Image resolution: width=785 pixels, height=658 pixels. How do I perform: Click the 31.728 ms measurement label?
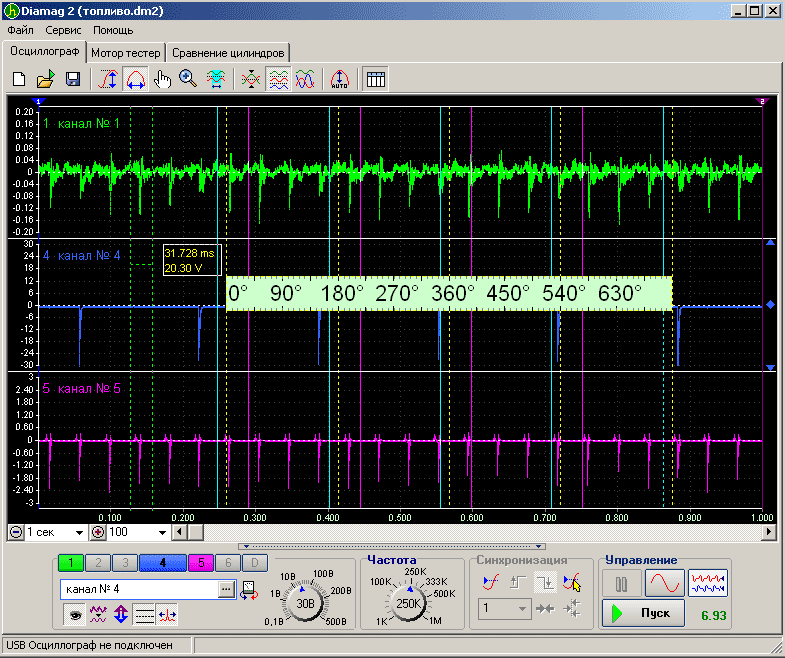click(189, 253)
